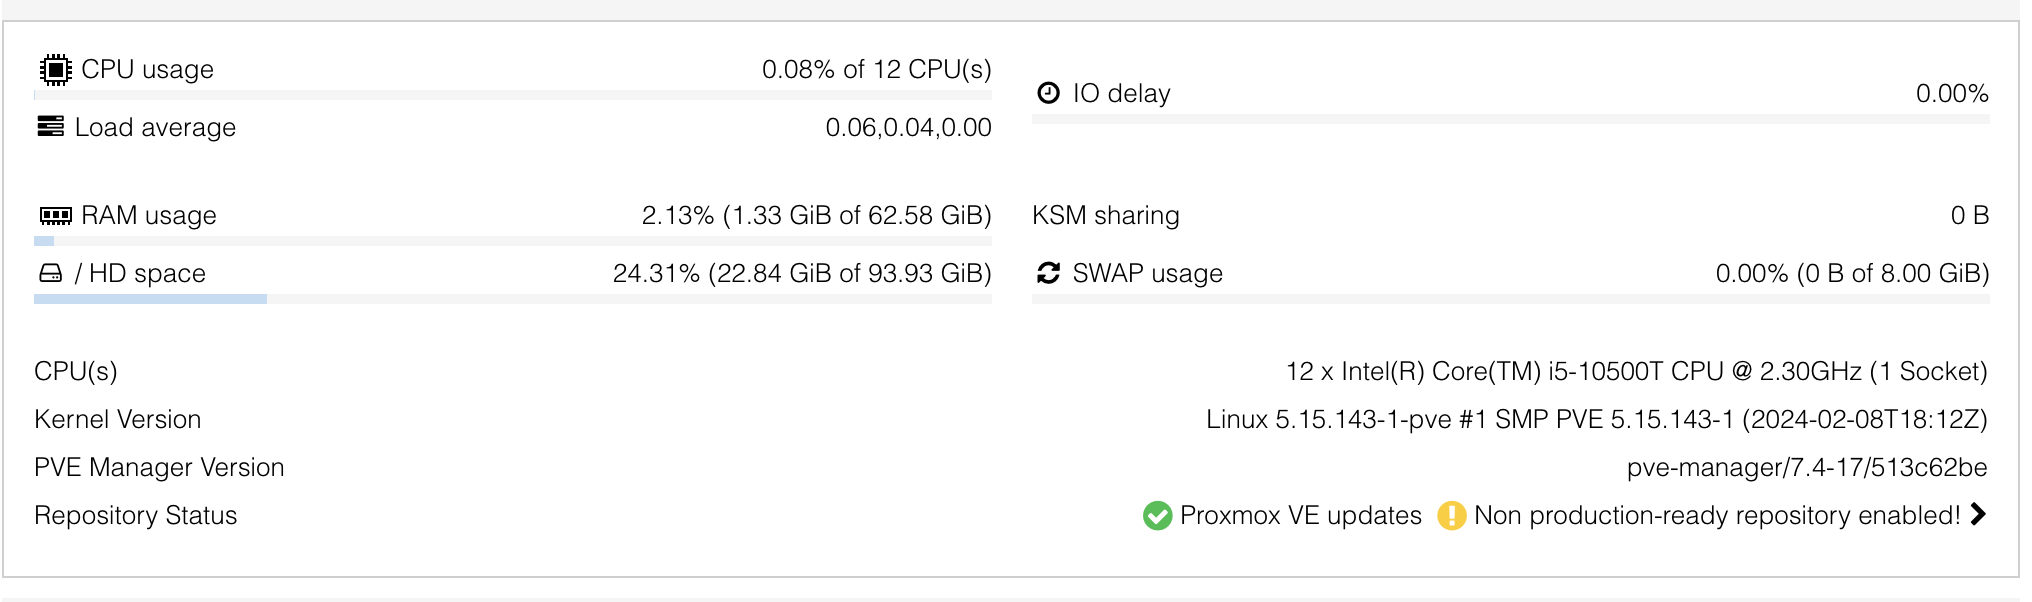Screen dimensions: 2032x602
Task: Click the Proxmox VE updates status text
Action: [1300, 516]
